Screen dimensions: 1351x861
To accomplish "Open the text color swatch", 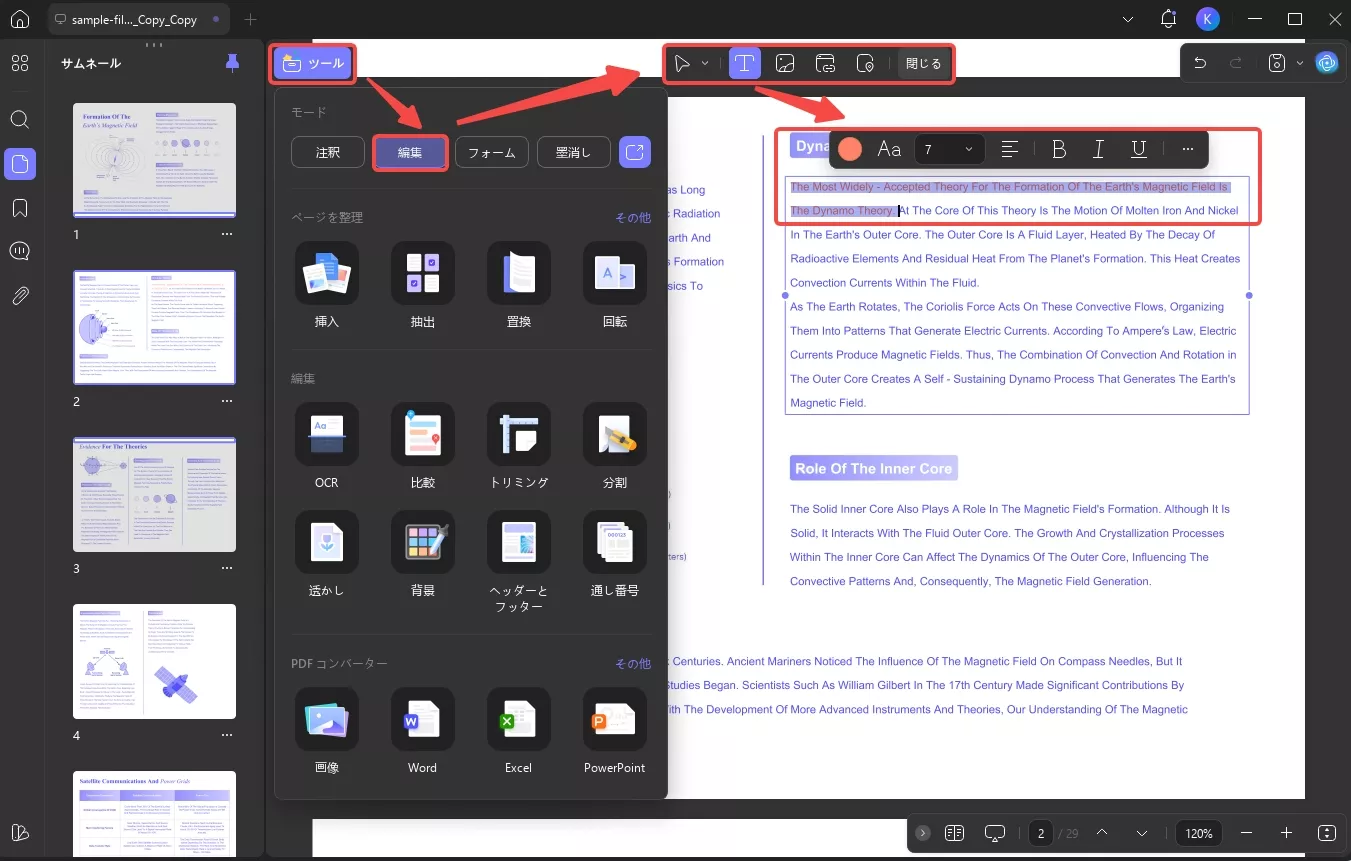I will pyautogui.click(x=848, y=148).
